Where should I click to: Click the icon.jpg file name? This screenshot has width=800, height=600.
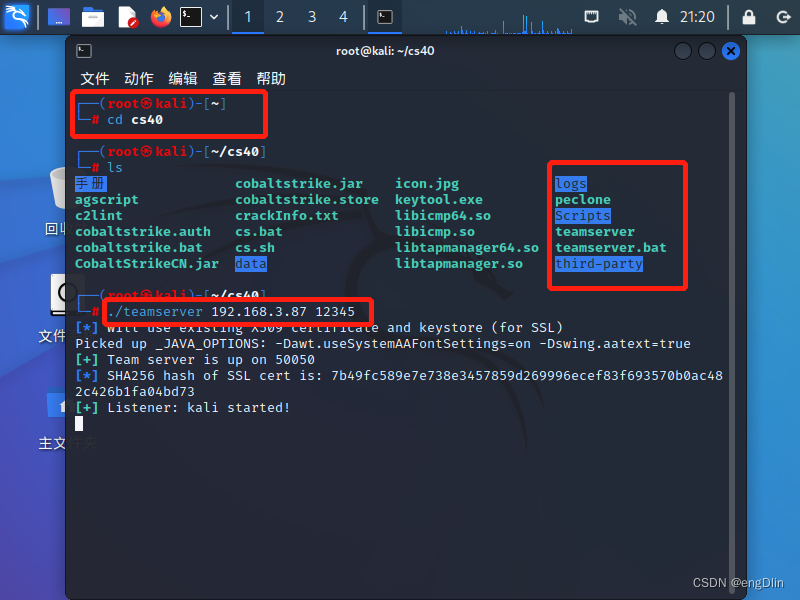[427, 184]
